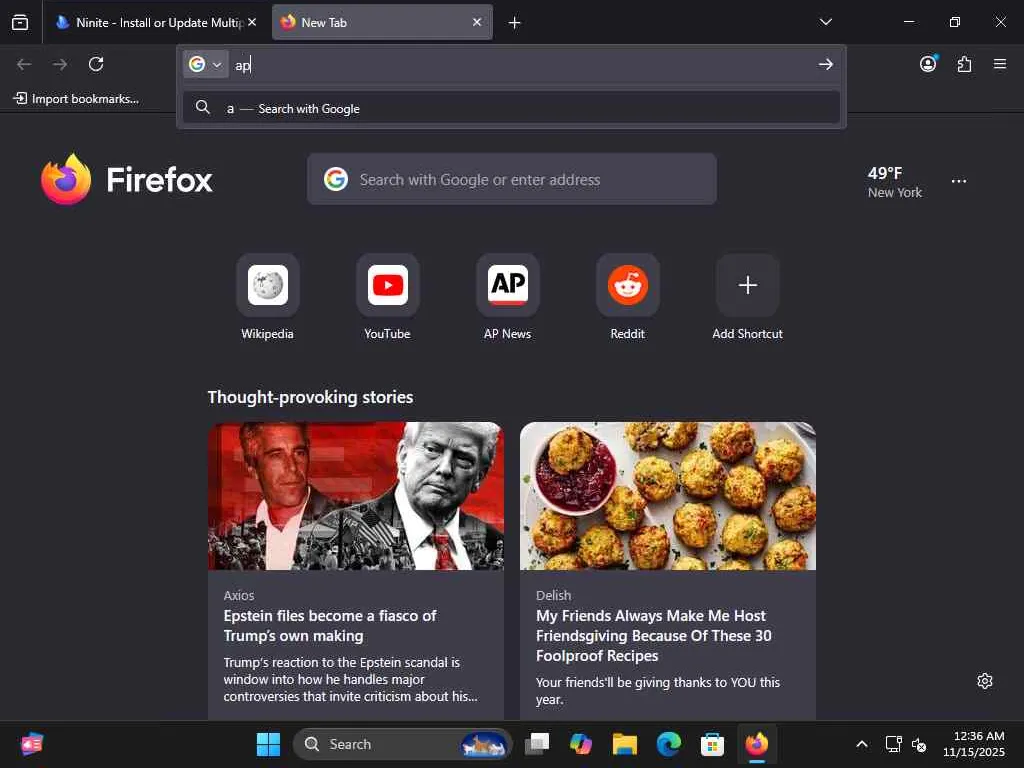Image resolution: width=1024 pixels, height=768 pixels.
Task: Reload the current page
Action: click(x=96, y=64)
